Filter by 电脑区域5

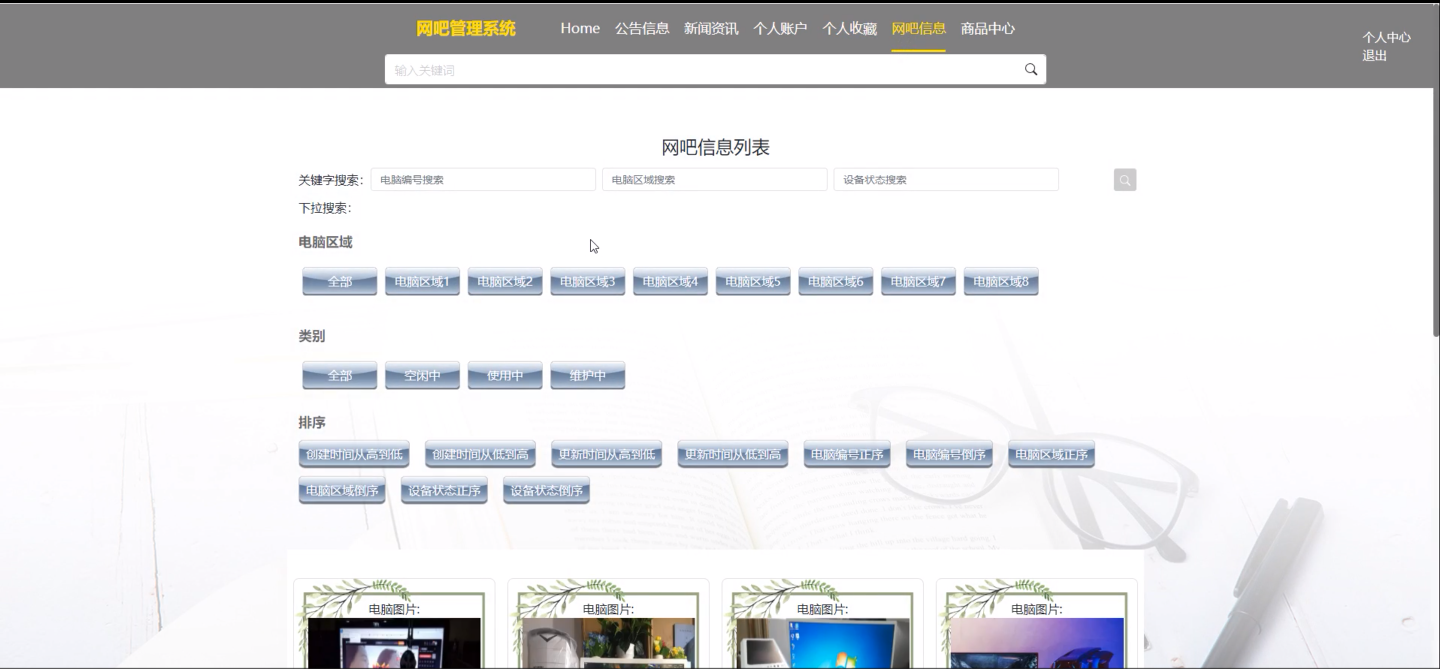coord(753,282)
